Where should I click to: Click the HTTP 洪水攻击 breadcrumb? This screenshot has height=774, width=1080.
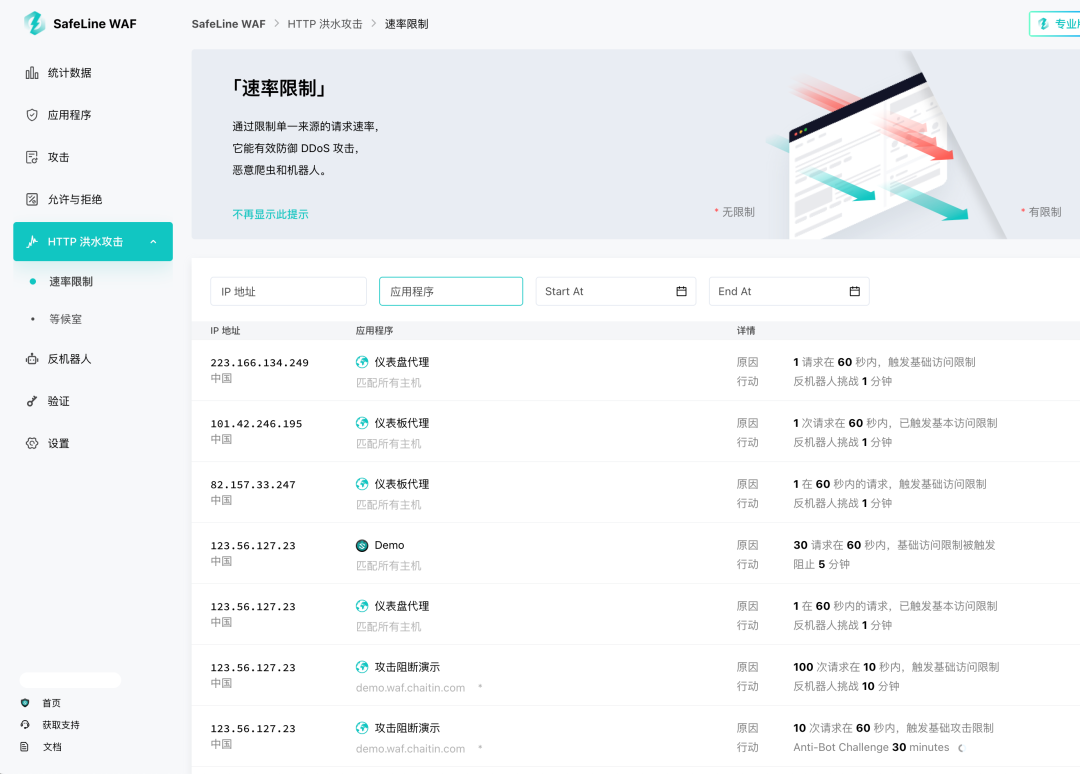324,24
